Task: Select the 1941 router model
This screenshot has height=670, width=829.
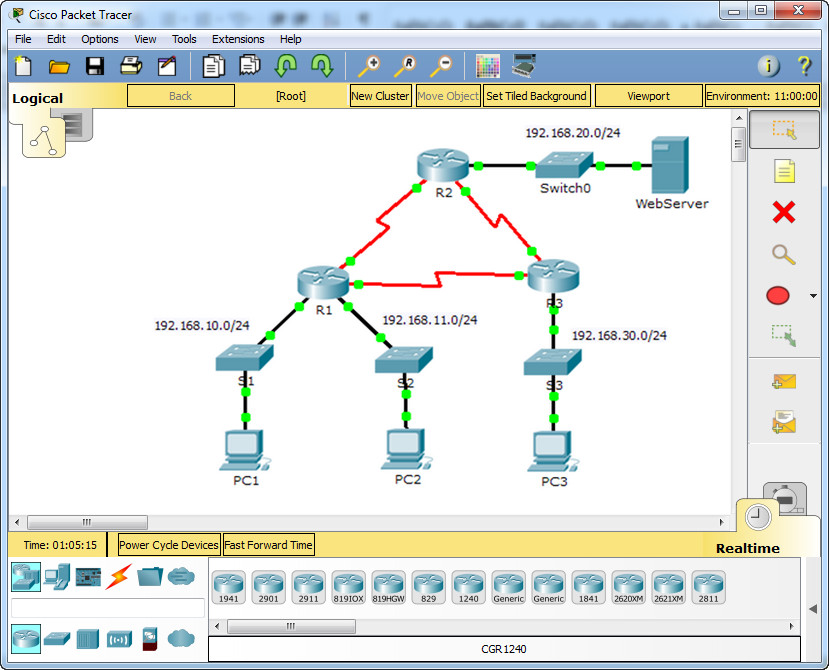Action: [228, 587]
